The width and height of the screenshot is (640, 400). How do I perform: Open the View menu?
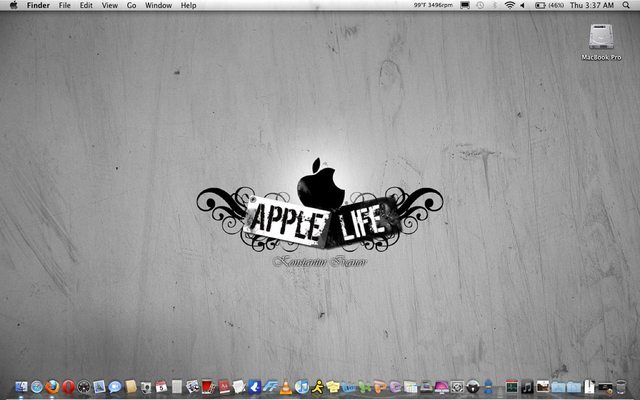tap(109, 5)
